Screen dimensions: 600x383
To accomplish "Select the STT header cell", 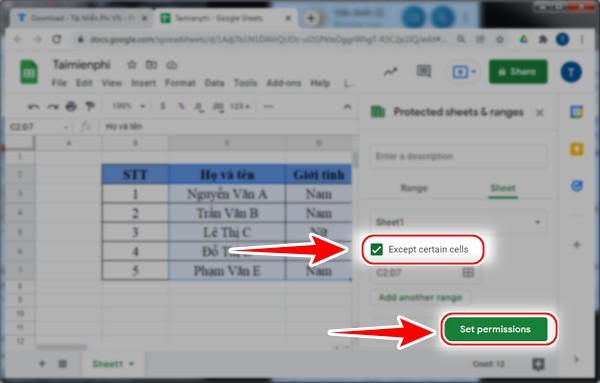I will (x=135, y=174).
